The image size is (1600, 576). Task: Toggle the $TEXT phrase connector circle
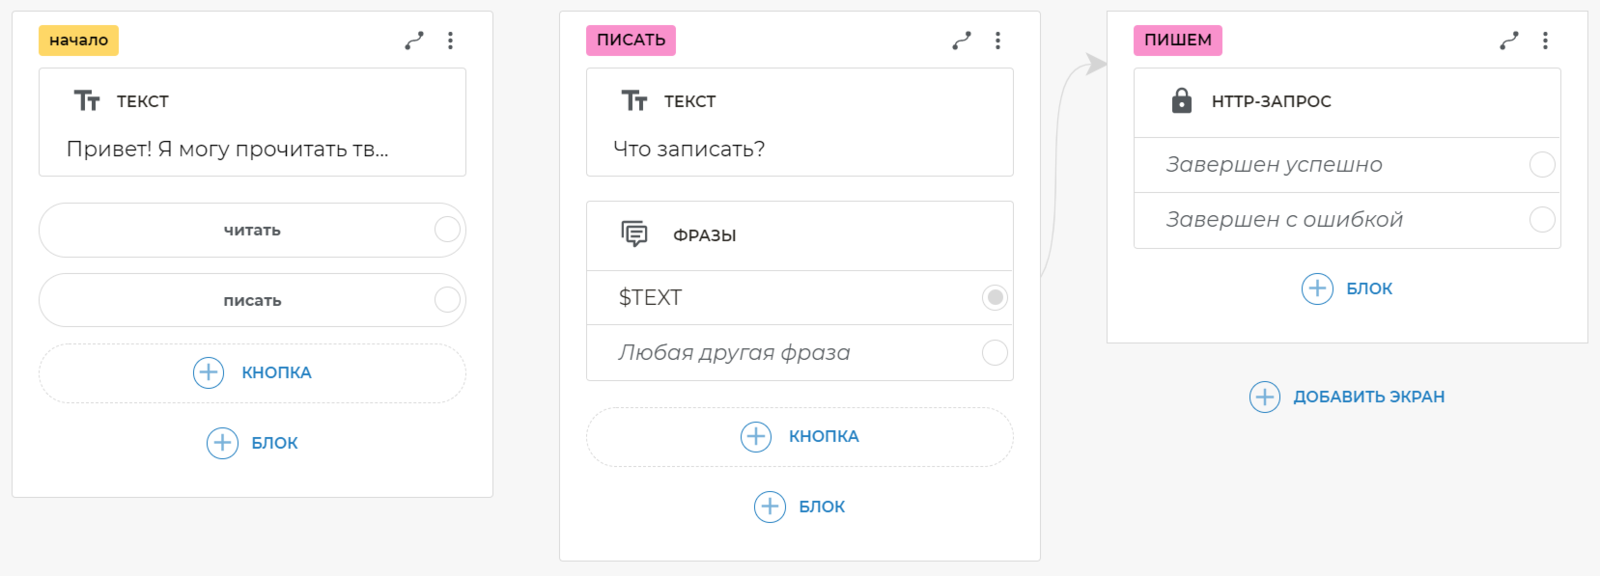pyautogui.click(x=994, y=297)
